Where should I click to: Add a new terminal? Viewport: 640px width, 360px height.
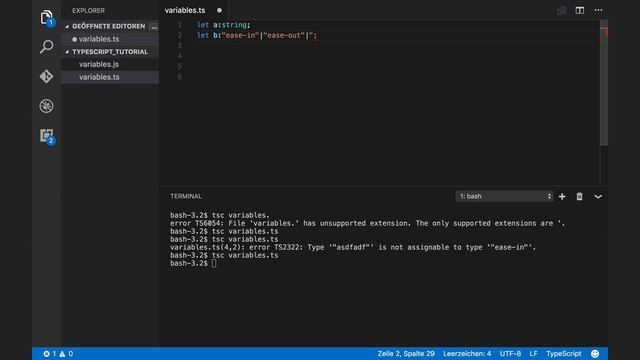pos(562,196)
